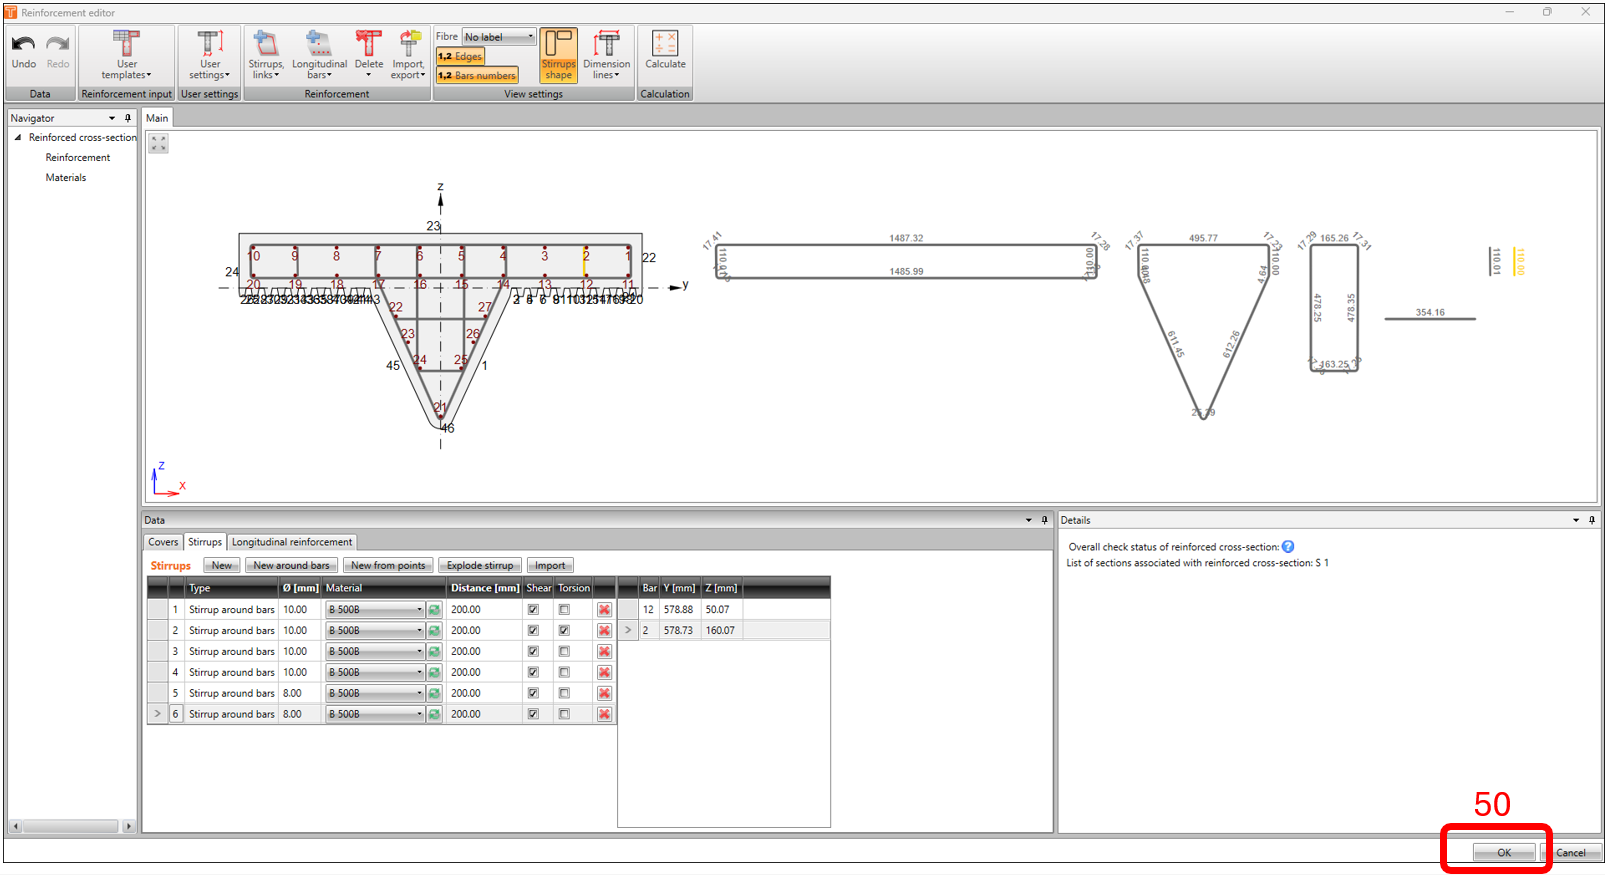This screenshot has height=875, width=1605.
Task: Delete stirrup row 3 with red X
Action: 604,652
